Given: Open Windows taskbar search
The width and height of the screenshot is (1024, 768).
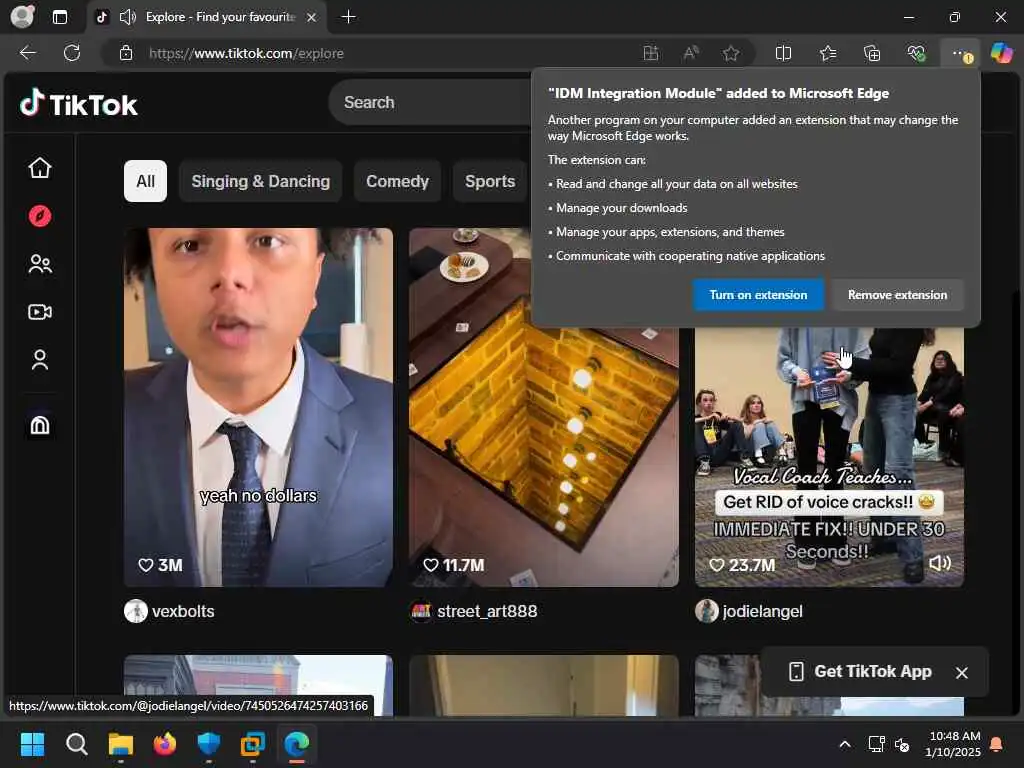Looking at the screenshot, I should (x=76, y=744).
